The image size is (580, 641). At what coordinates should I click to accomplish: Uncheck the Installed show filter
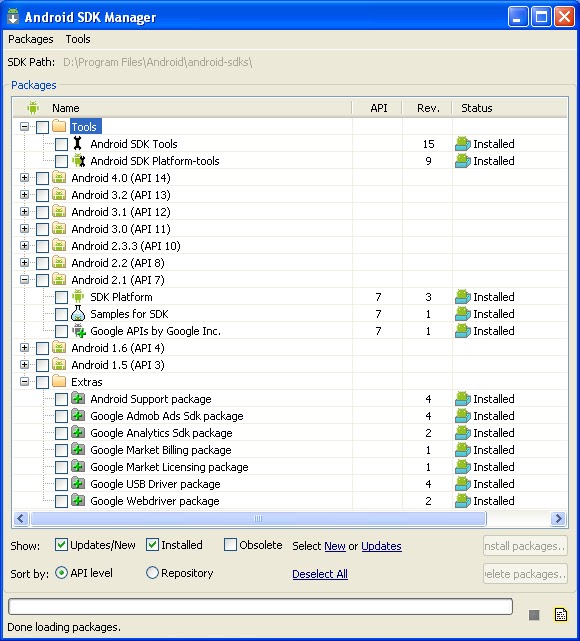[152, 545]
